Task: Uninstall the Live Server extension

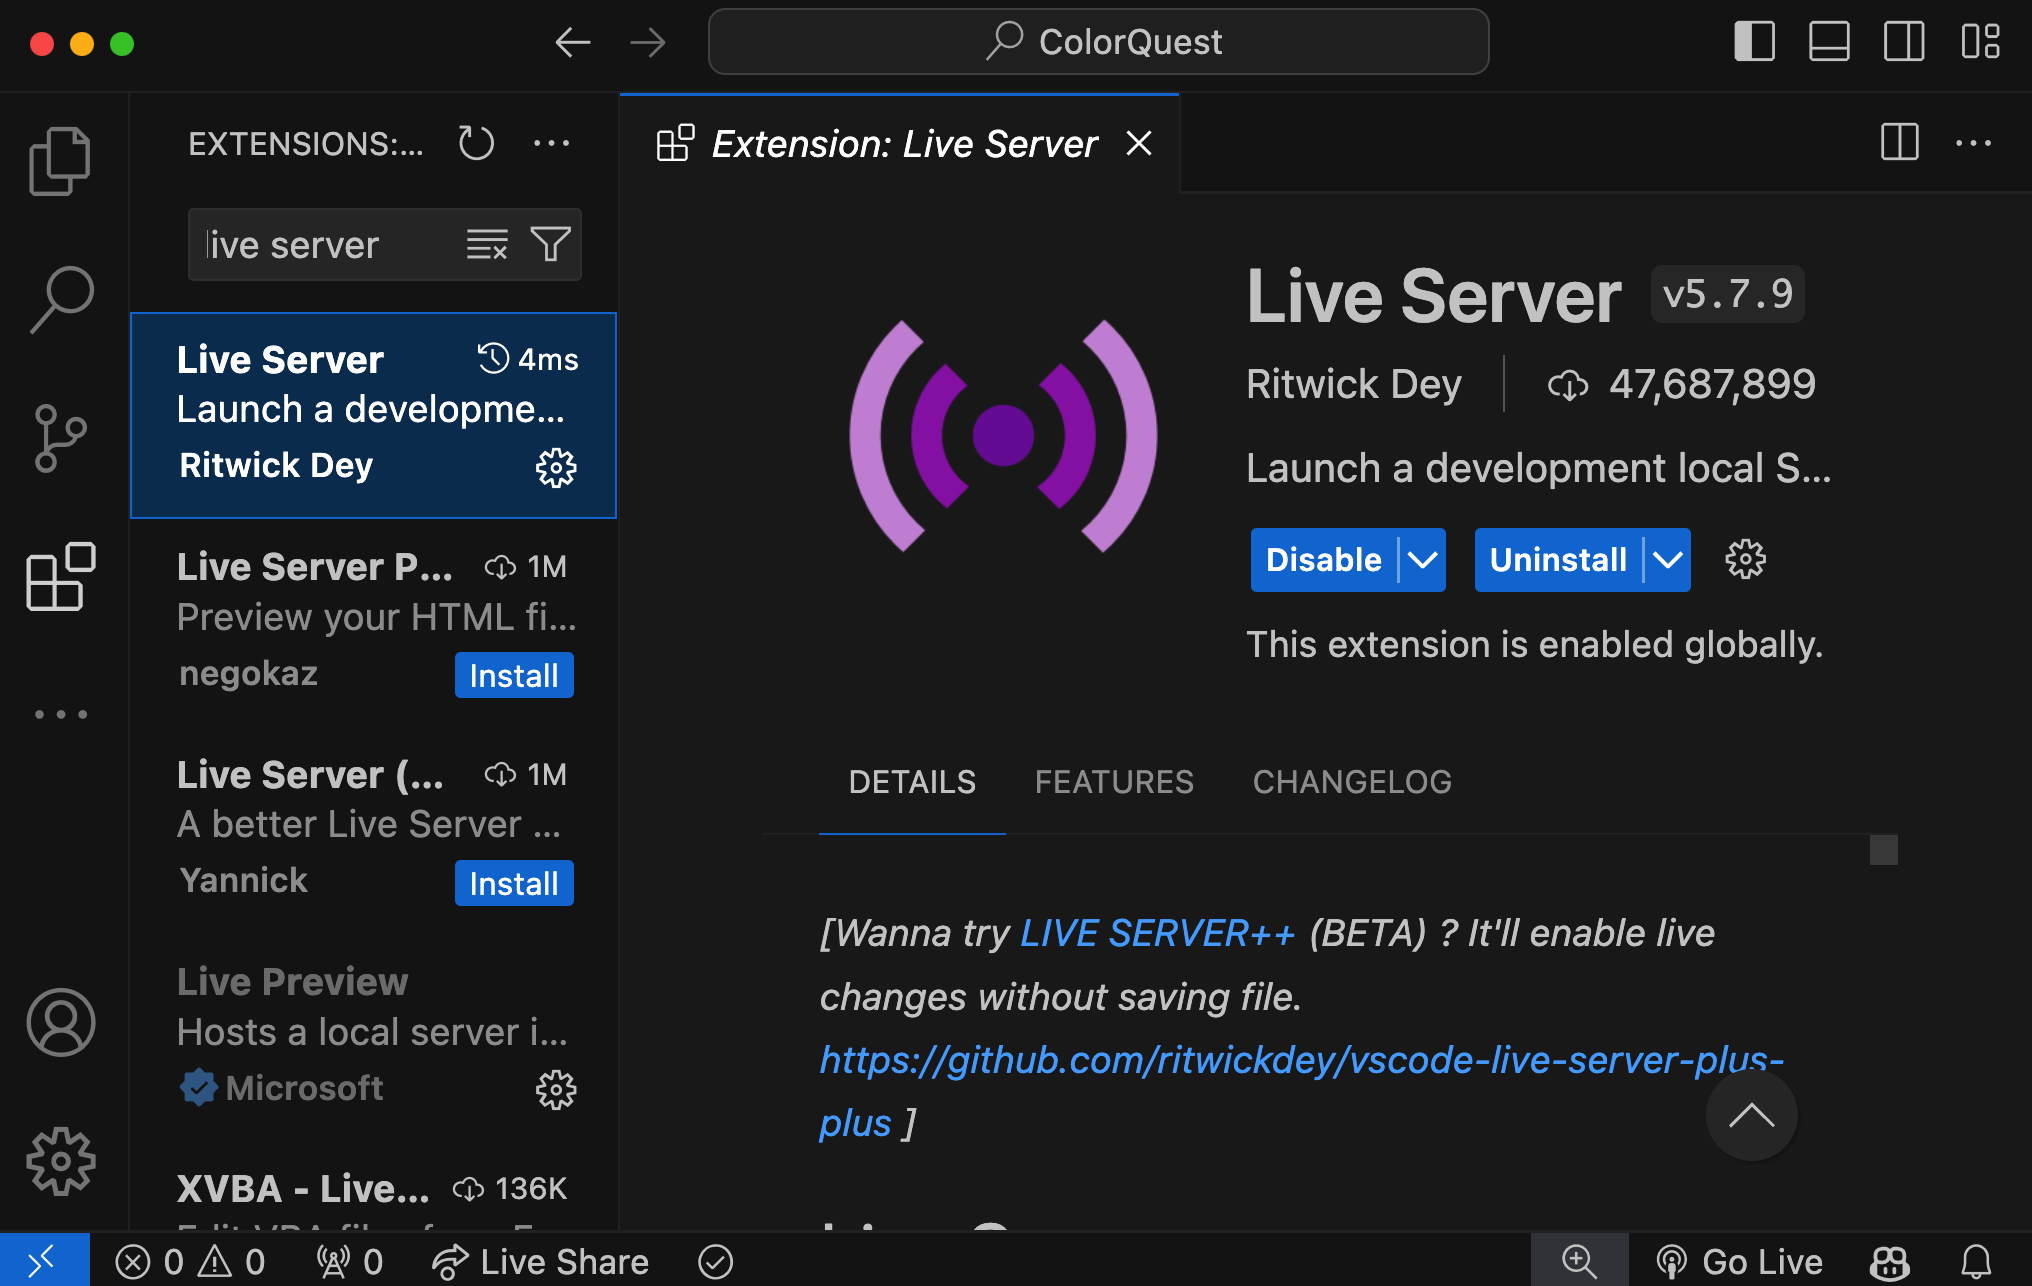Action: pos(1558,559)
